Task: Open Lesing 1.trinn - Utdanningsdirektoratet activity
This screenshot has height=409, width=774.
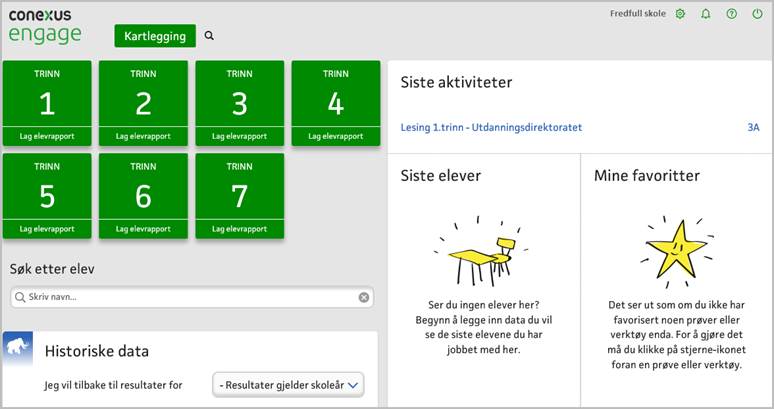Action: 491,128
